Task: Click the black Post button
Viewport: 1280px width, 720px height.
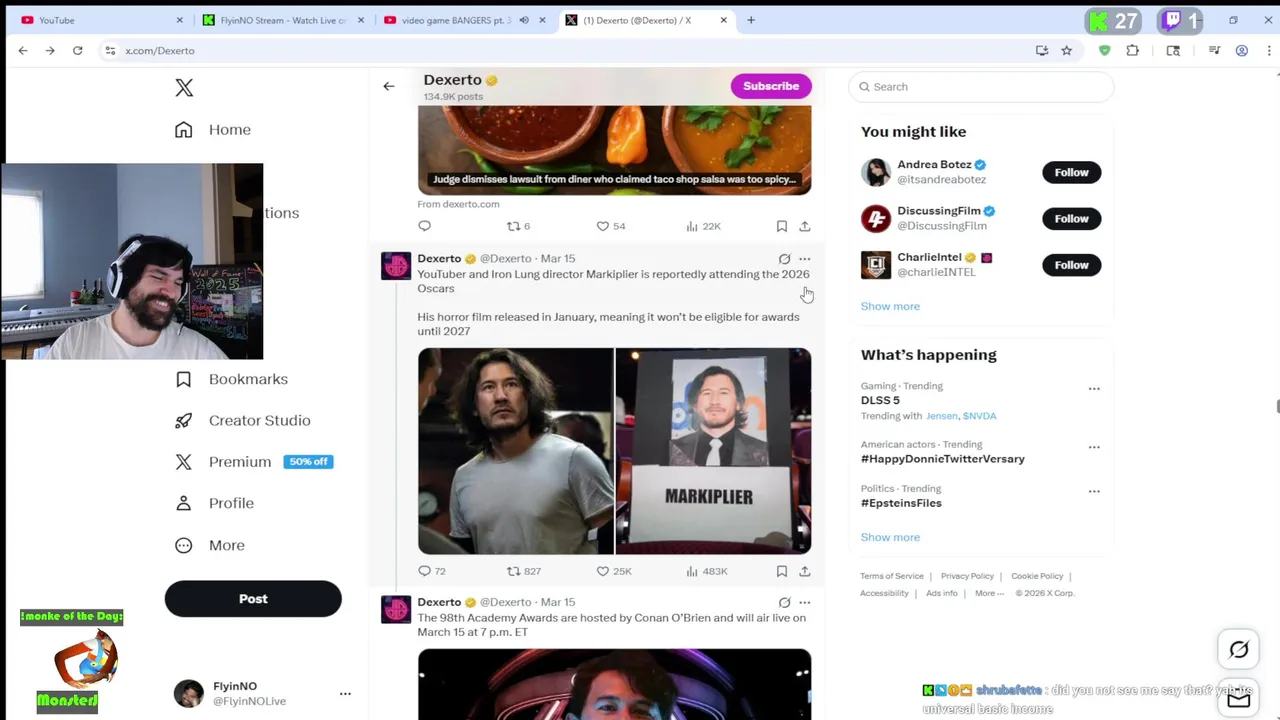Action: click(253, 599)
